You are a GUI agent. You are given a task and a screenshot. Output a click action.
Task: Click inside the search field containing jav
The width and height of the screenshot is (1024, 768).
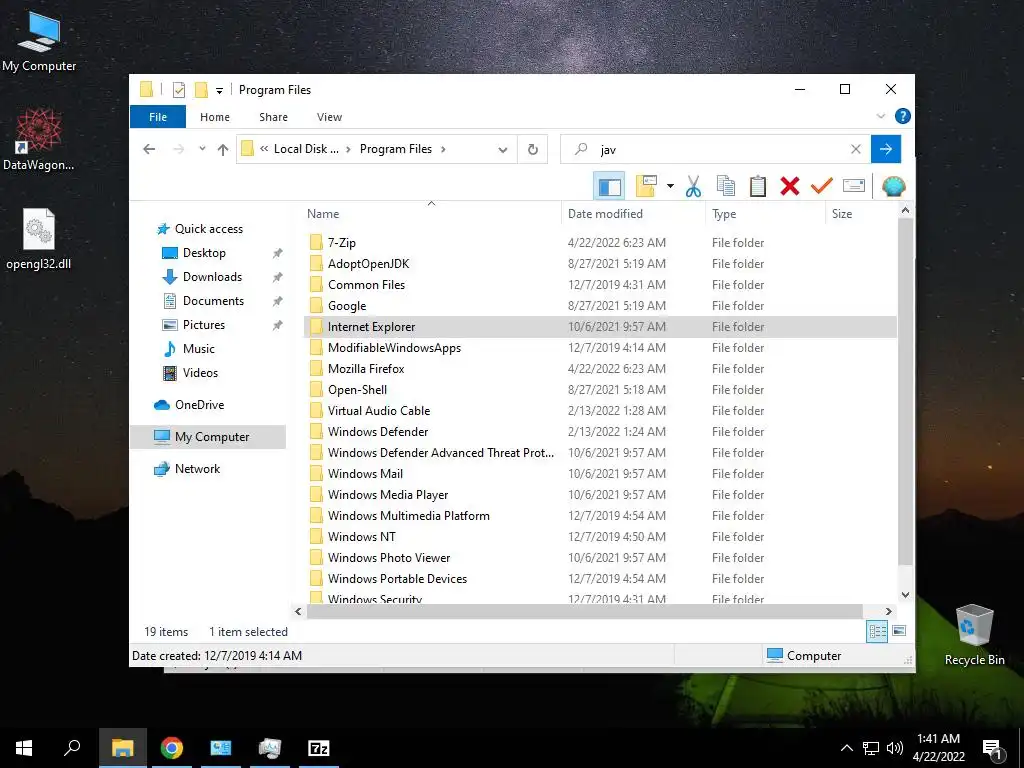(715, 150)
